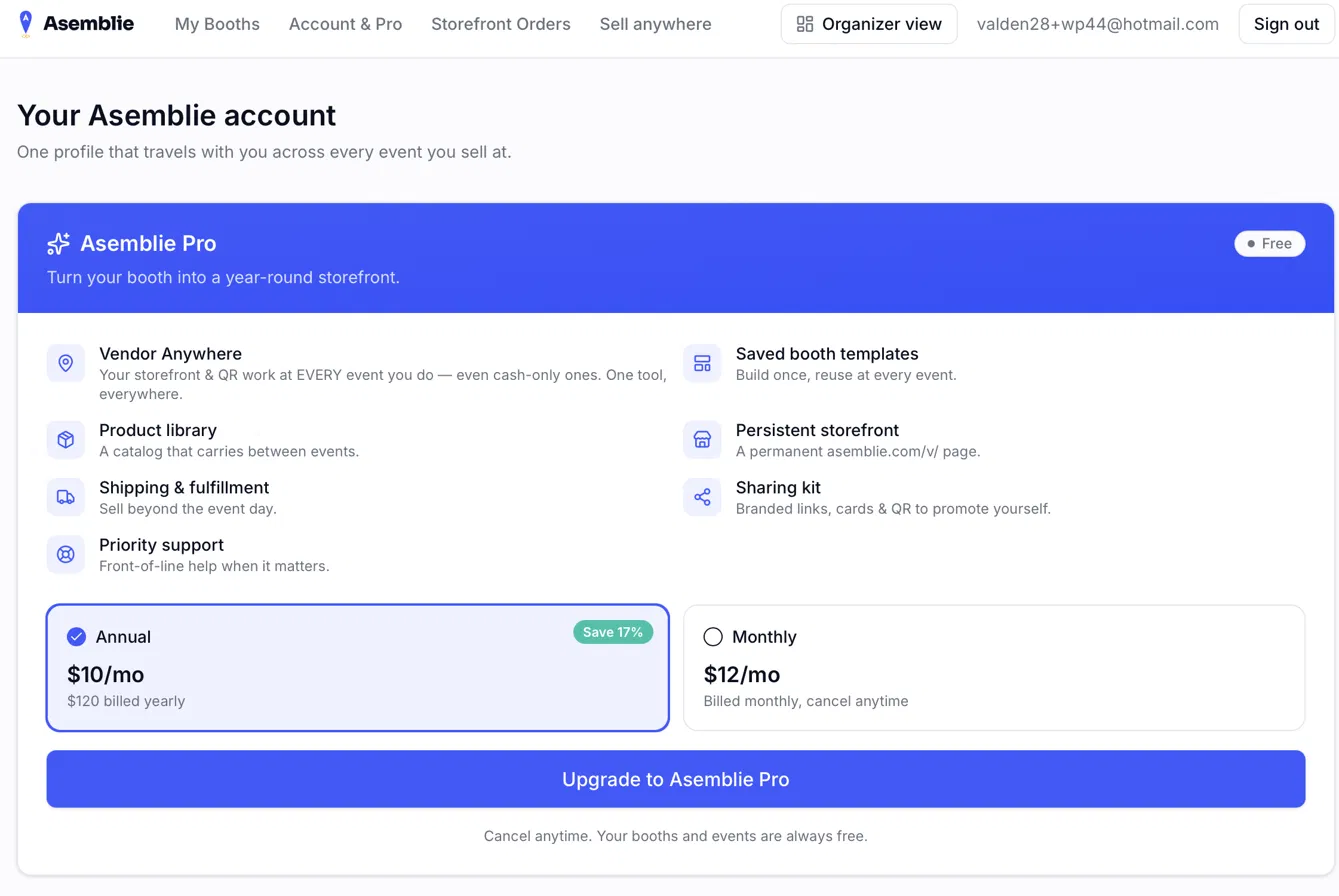Screen dimensions: 1339x896
Task: Click the Persistent storefront heading
Action: pyautogui.click(x=817, y=430)
